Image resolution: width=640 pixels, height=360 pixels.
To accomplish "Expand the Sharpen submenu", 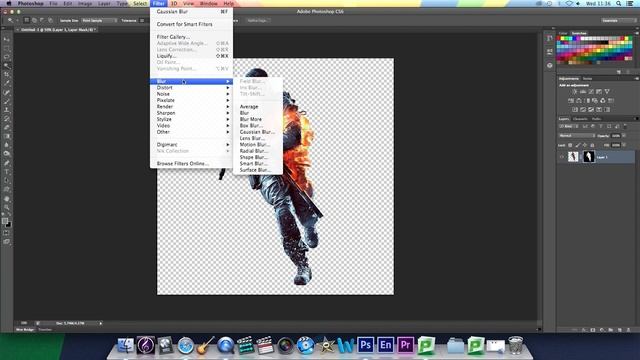I will [191, 113].
